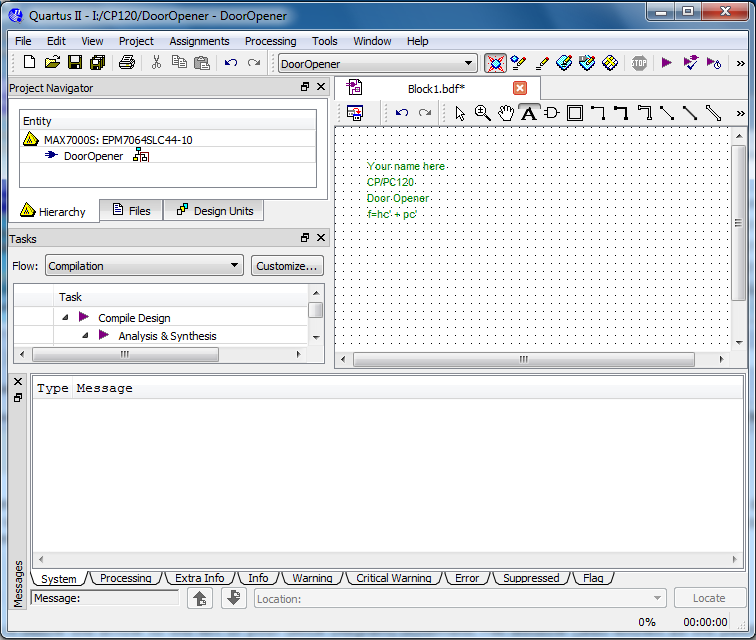Redo the action in main toolbar

(x=254, y=63)
